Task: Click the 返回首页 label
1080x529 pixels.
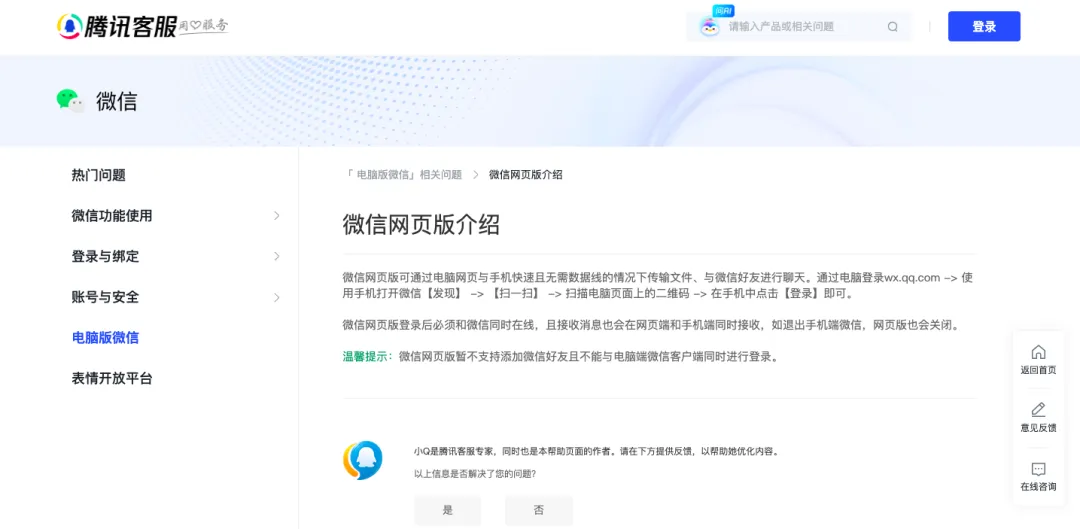Action: coord(1038,370)
